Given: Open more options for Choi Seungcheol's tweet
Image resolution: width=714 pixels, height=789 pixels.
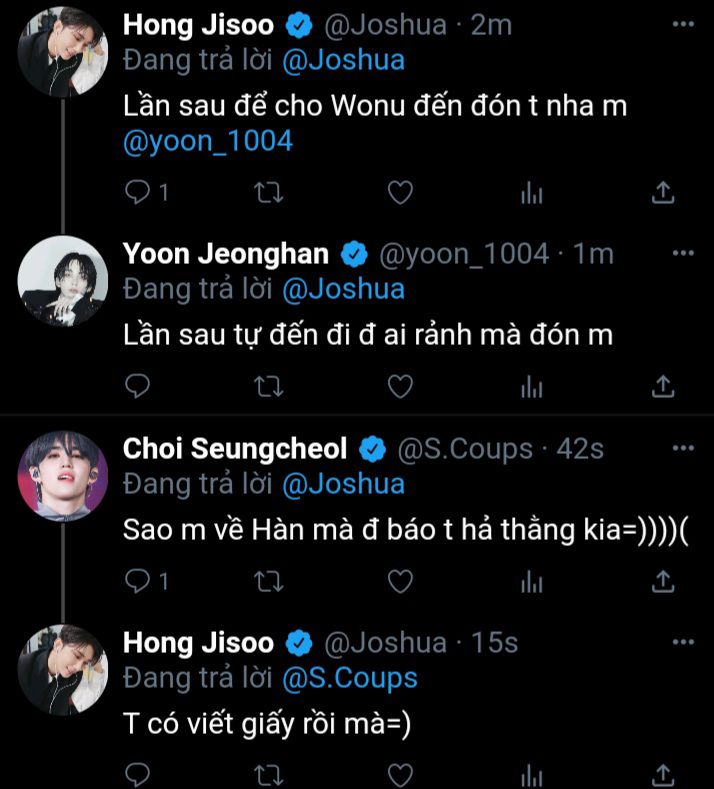Looking at the screenshot, I should [x=683, y=447].
